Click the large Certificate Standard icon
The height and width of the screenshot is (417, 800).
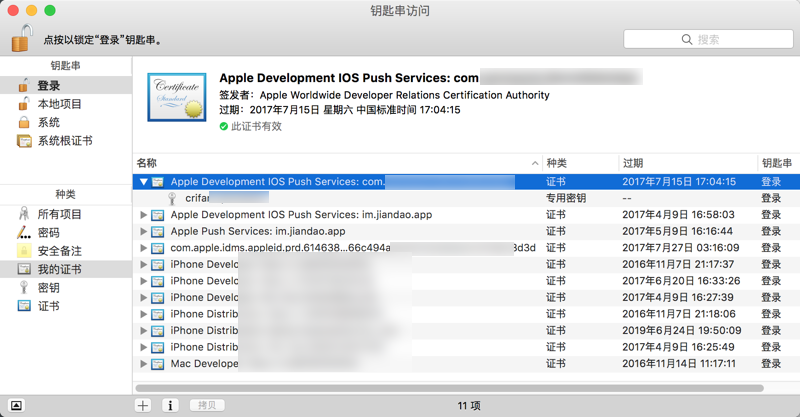point(177,97)
